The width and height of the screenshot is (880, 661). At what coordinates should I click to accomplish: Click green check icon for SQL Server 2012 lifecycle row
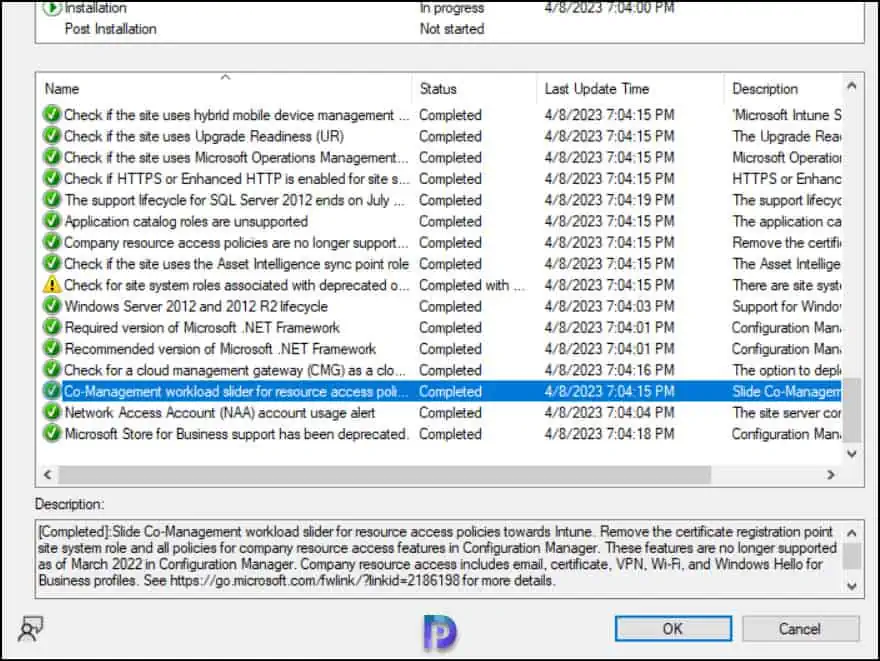click(52, 200)
